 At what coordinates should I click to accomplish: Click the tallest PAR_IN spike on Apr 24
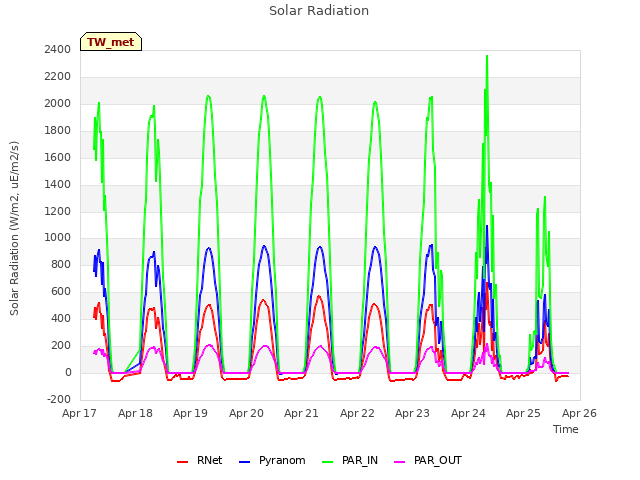(487, 56)
